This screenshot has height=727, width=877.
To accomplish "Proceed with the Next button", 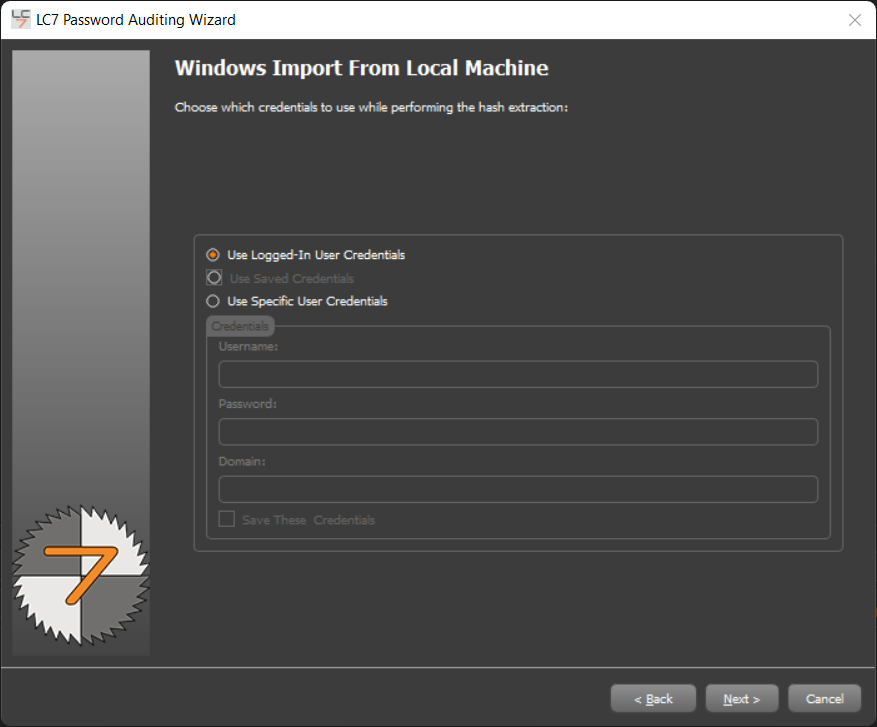I will [742, 698].
